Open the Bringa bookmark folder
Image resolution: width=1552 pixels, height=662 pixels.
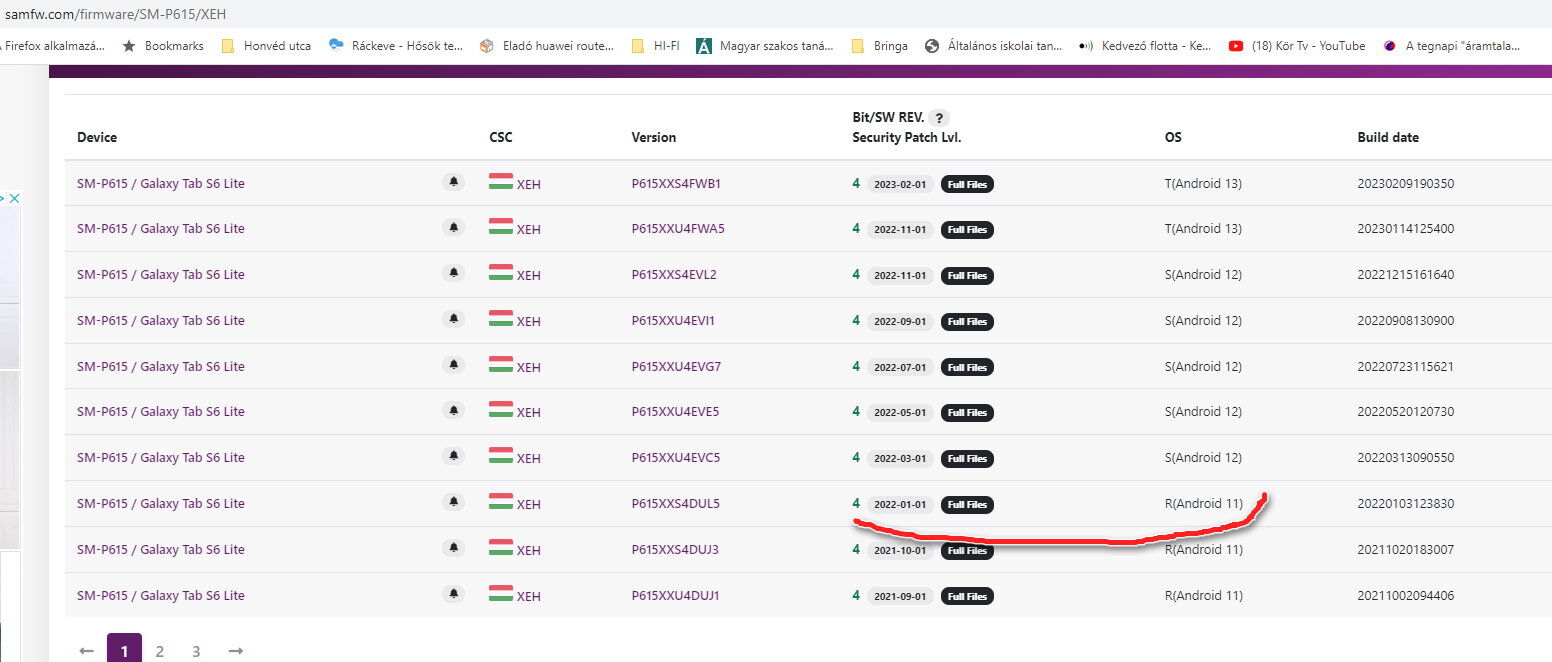pos(880,46)
